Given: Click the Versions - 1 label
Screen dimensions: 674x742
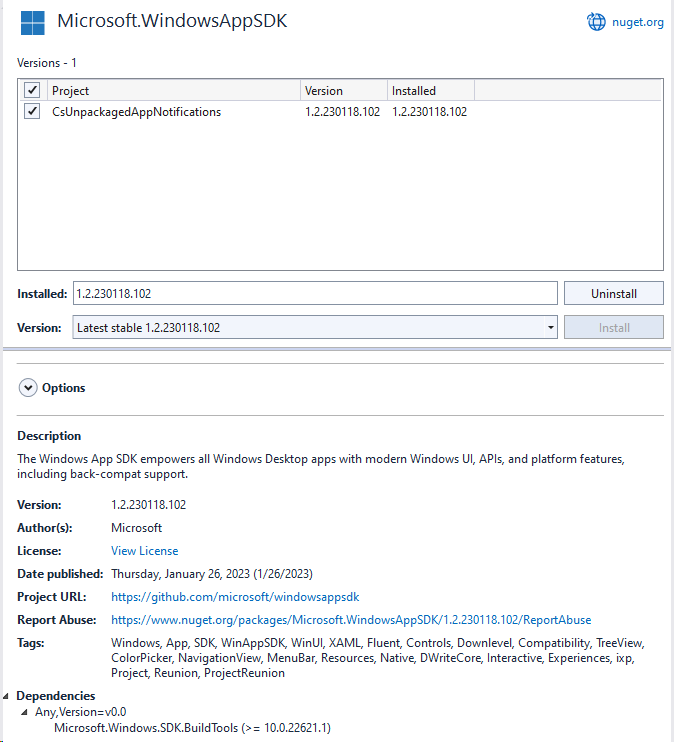Looking at the screenshot, I should [x=46, y=63].
